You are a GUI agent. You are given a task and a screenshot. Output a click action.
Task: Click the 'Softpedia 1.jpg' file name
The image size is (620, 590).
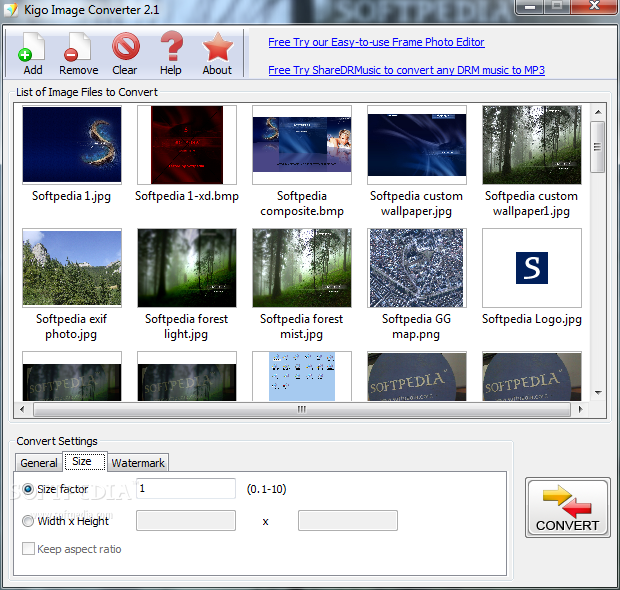pyautogui.click(x=72, y=196)
